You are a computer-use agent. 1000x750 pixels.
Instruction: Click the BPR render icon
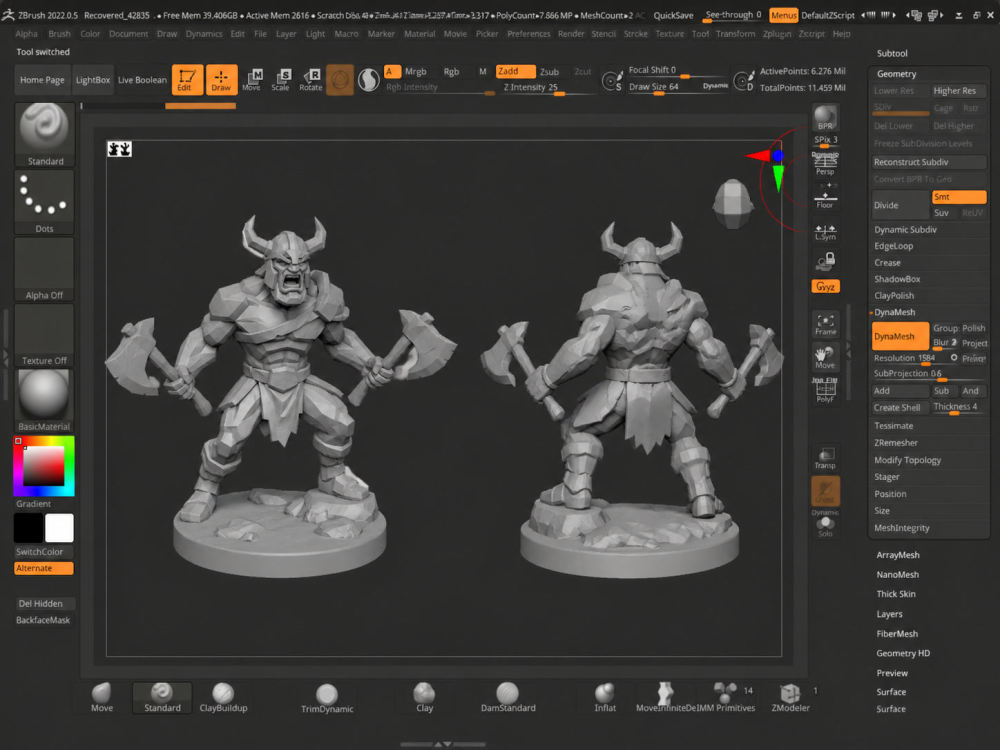pyautogui.click(x=825, y=117)
